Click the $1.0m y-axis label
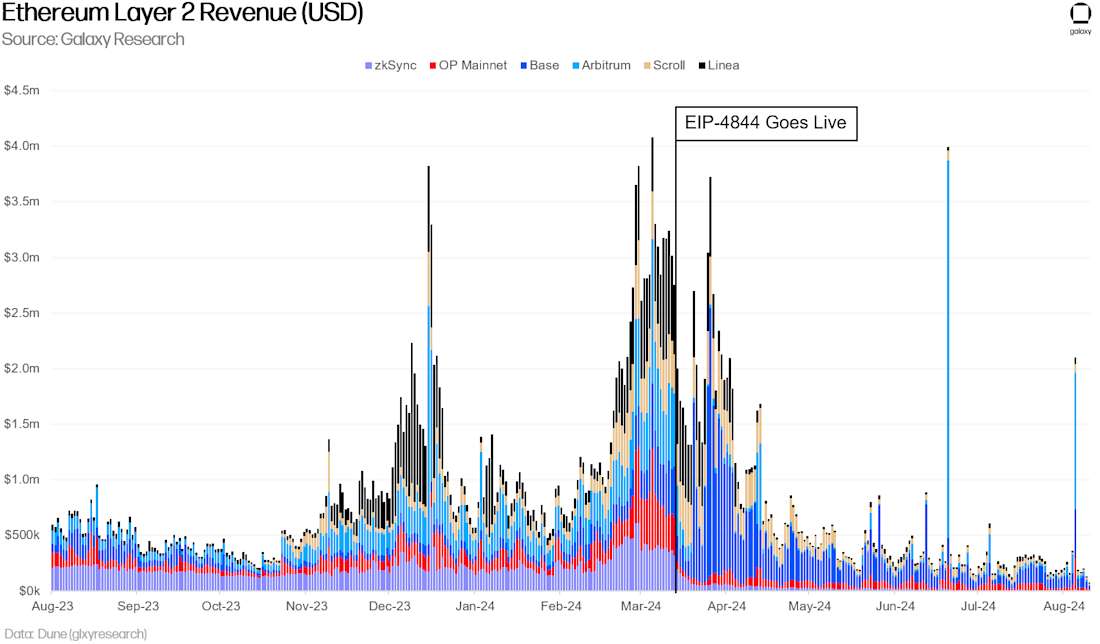1100x644 pixels. (x=22, y=479)
